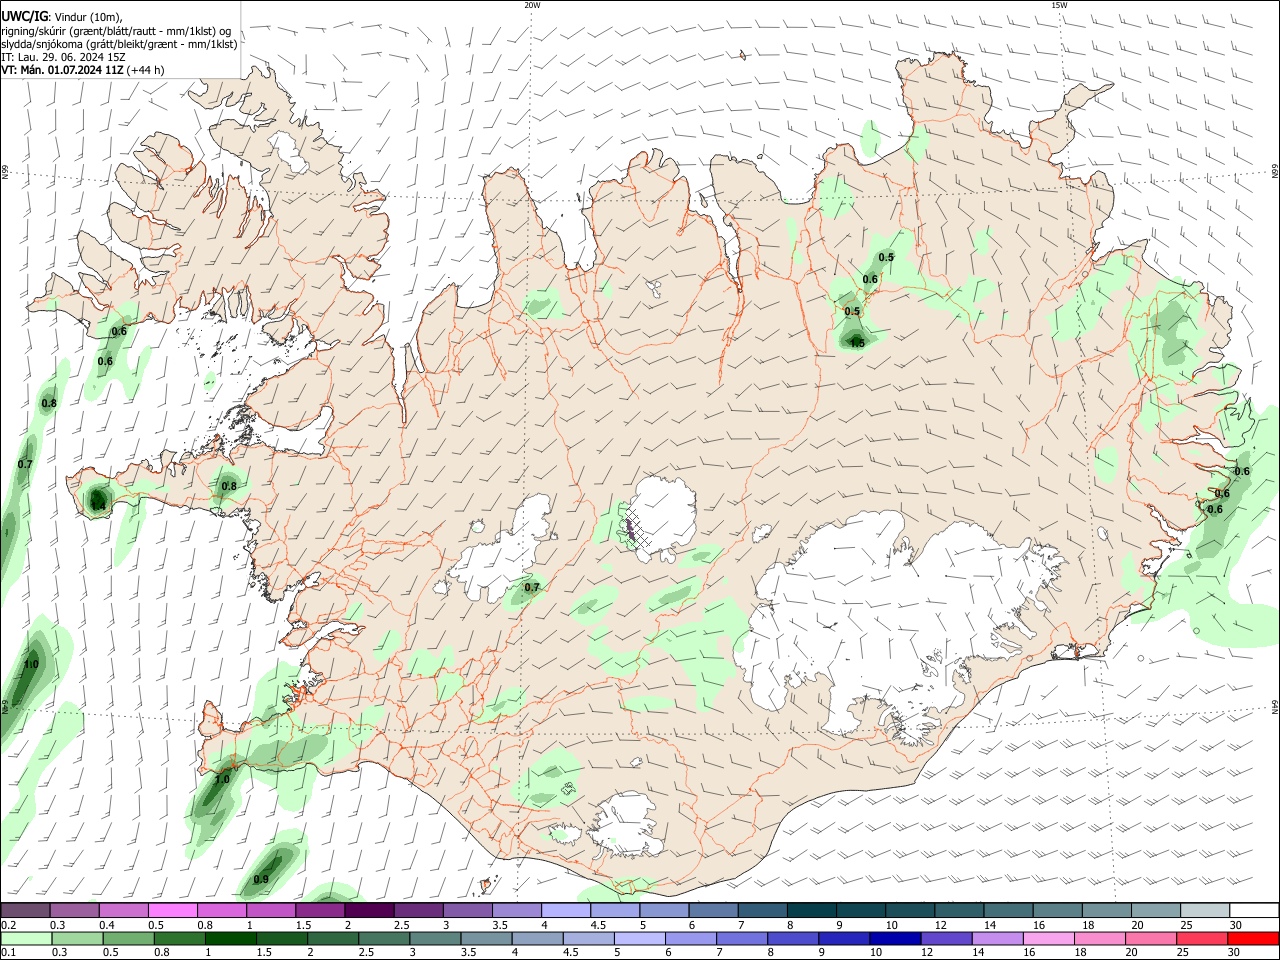
Task: Pick the 0.4 orchid snow legend swatch
Action: click(123, 910)
